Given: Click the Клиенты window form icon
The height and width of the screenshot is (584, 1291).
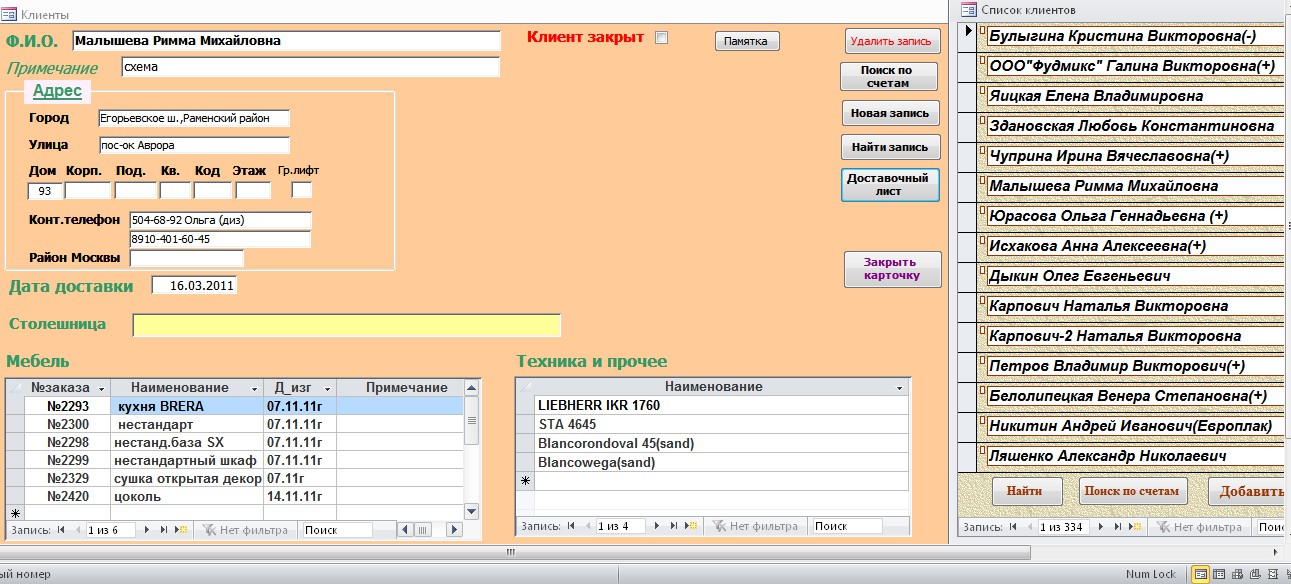Looking at the screenshot, I should click(11, 14).
